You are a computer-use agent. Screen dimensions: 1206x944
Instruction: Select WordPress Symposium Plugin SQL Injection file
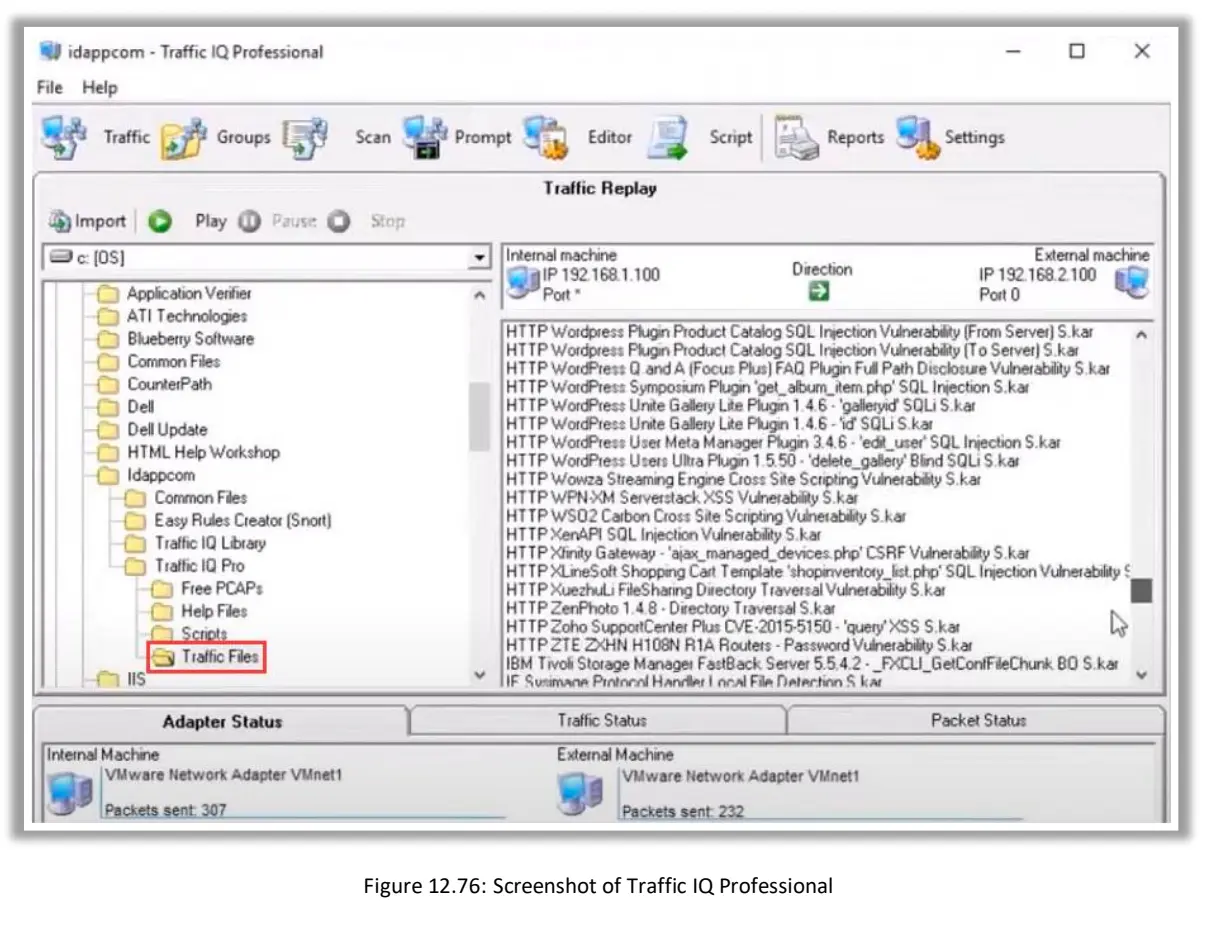point(755,388)
